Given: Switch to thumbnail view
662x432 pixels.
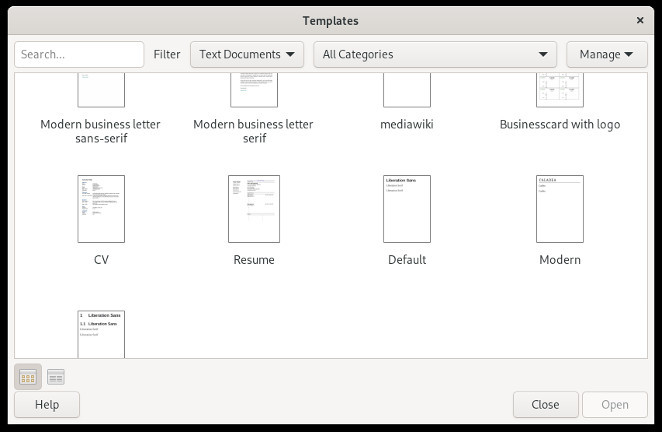Looking at the screenshot, I should click(28, 377).
